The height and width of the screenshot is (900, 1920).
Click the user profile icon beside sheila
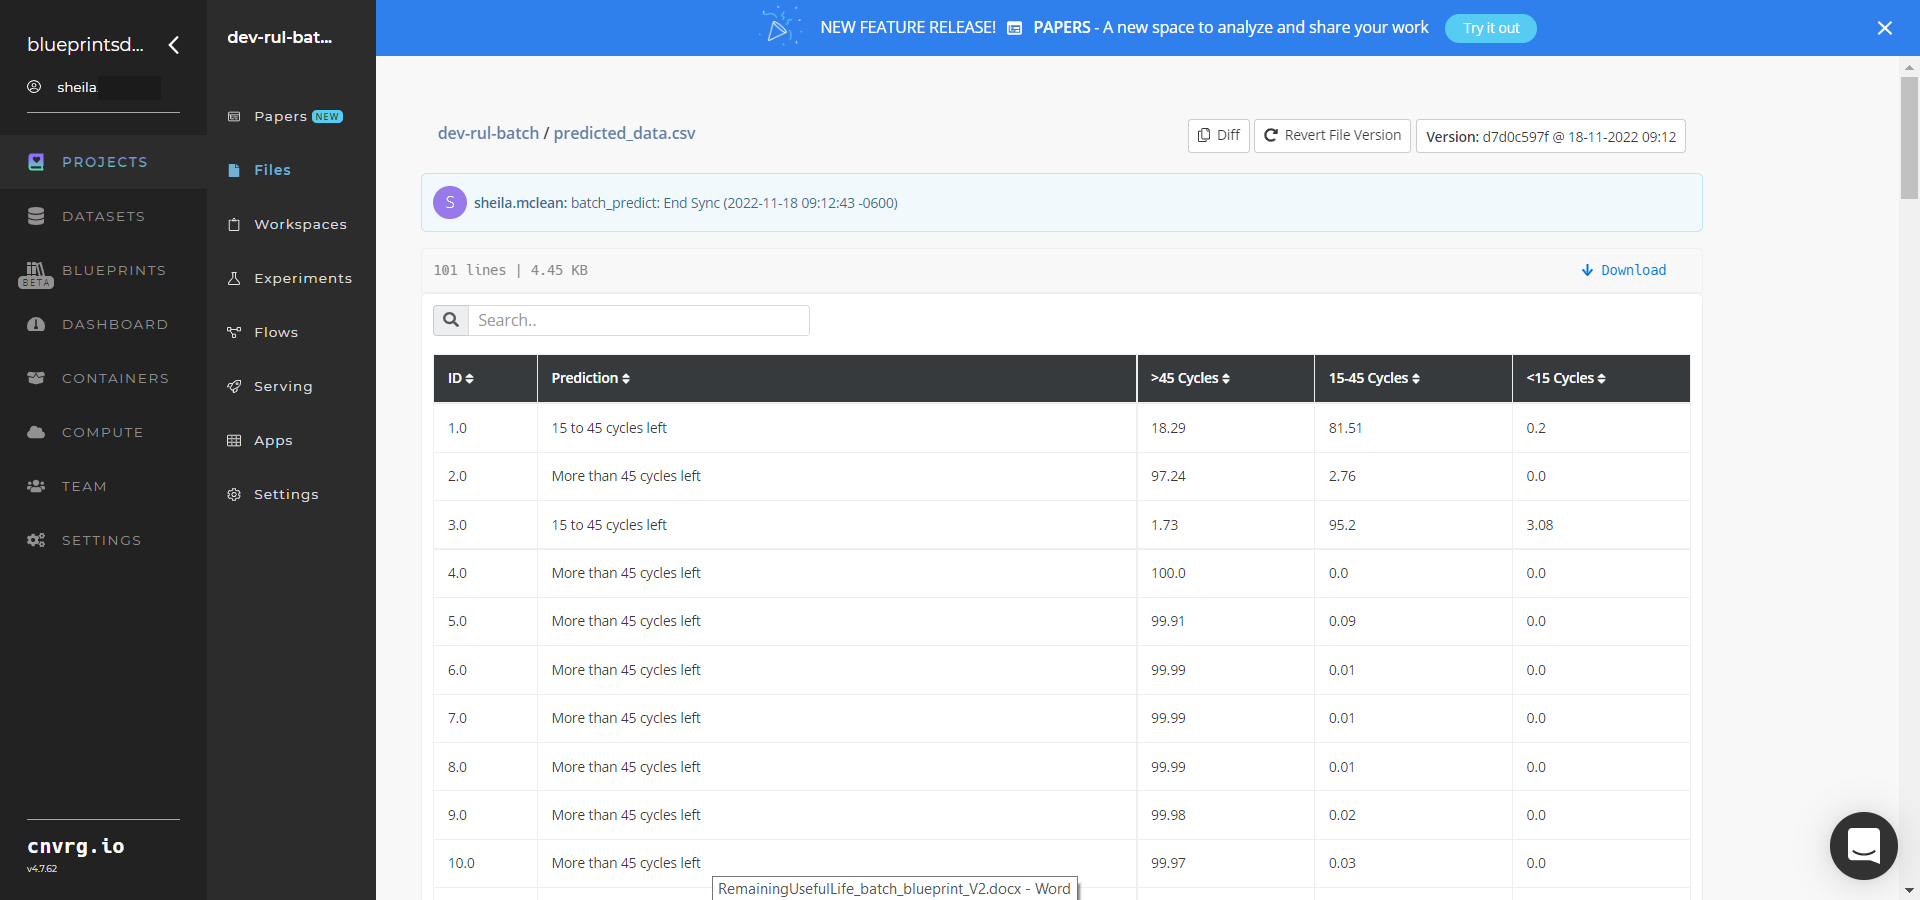pos(34,87)
